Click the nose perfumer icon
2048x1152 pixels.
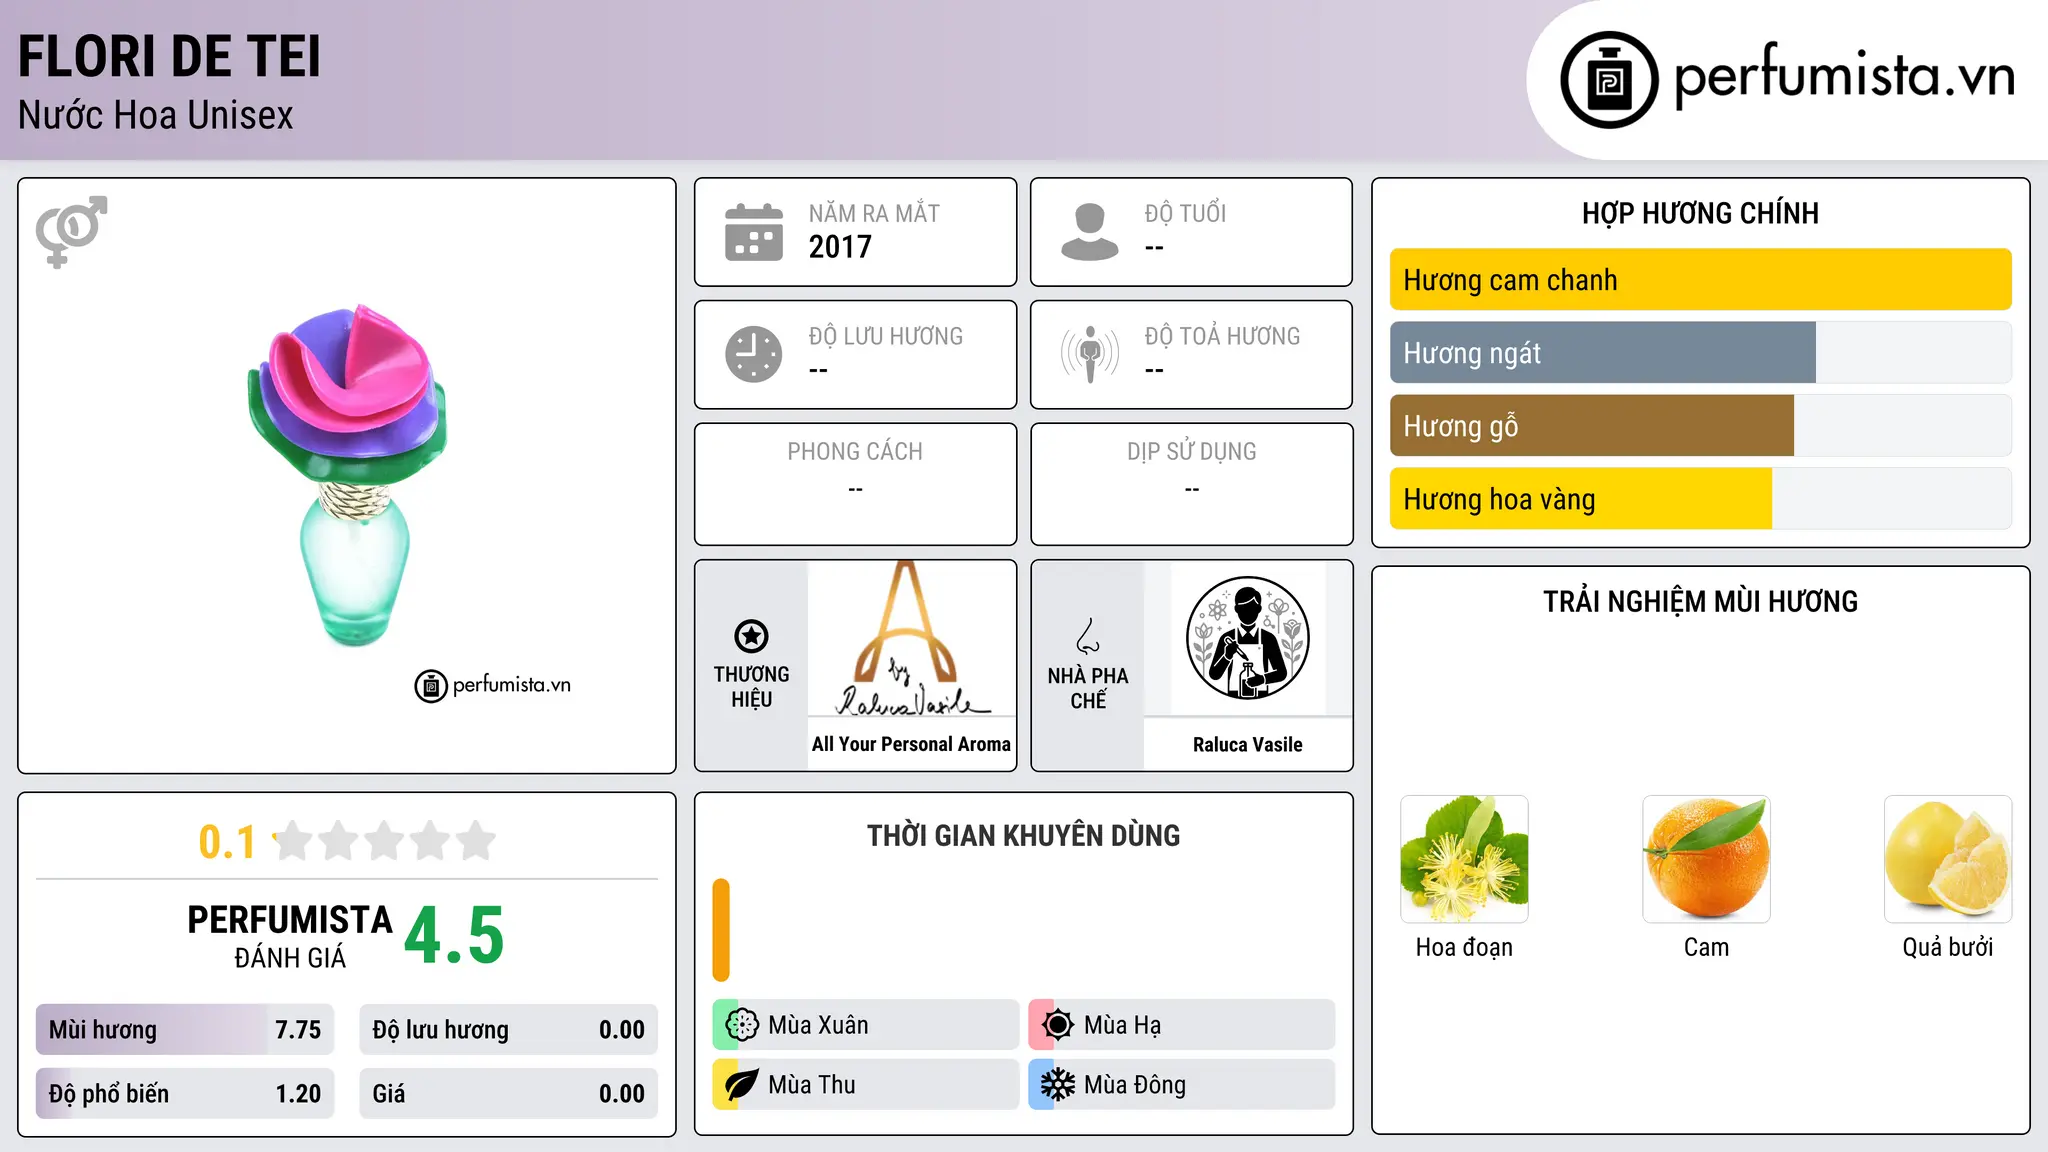(x=1087, y=636)
